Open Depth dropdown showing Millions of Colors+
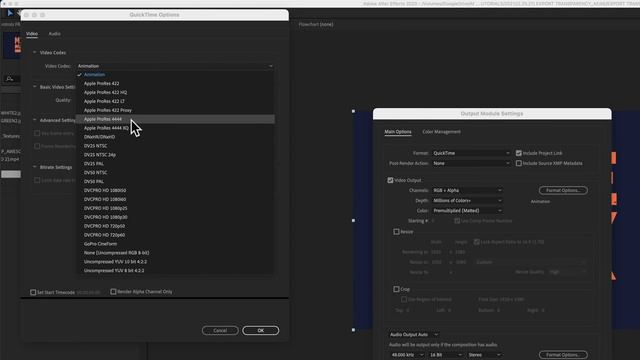 [467, 200]
